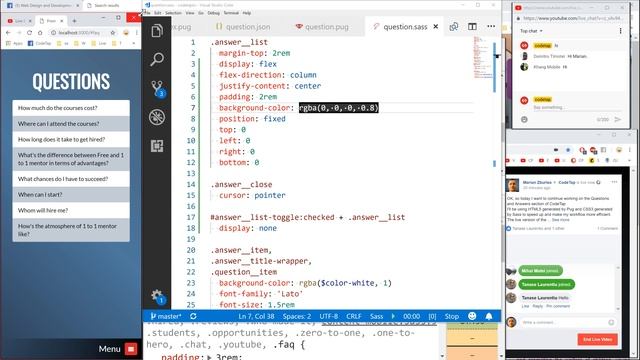Open the Apps bookmarks shortcut
This screenshot has width=640, height=360.
(14, 43)
